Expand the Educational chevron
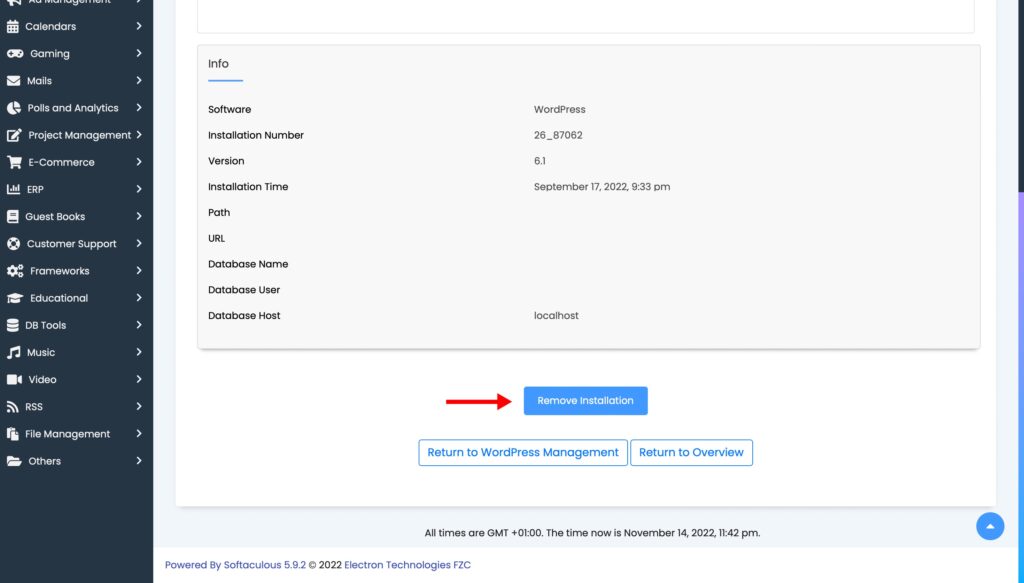The height and width of the screenshot is (583, 1024). coord(139,298)
